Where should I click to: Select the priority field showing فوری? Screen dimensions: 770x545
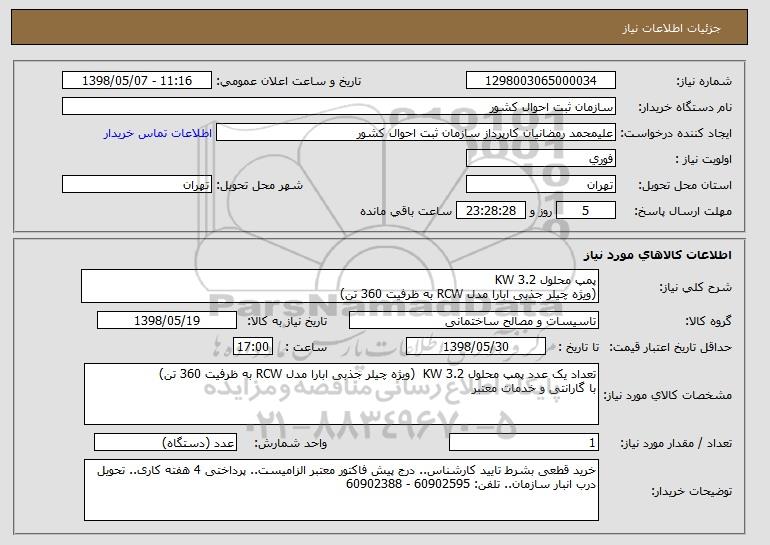coord(541,159)
